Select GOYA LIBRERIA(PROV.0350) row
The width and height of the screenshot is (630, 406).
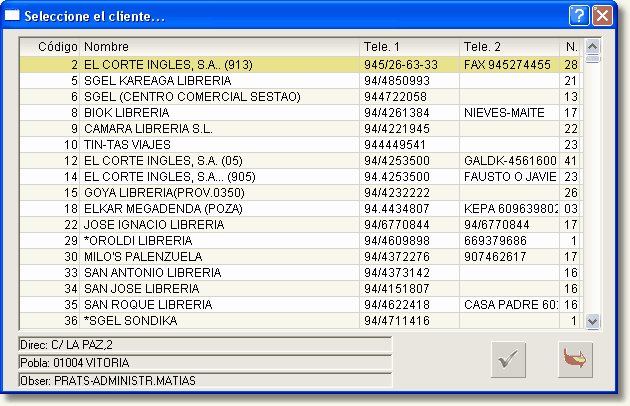(301, 193)
